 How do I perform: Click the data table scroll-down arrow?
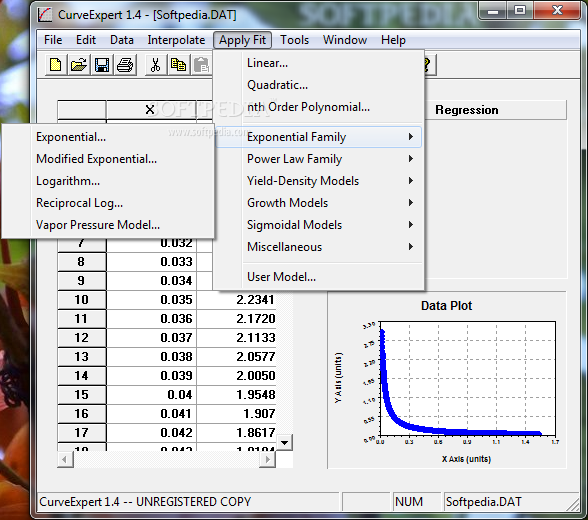(x=285, y=443)
